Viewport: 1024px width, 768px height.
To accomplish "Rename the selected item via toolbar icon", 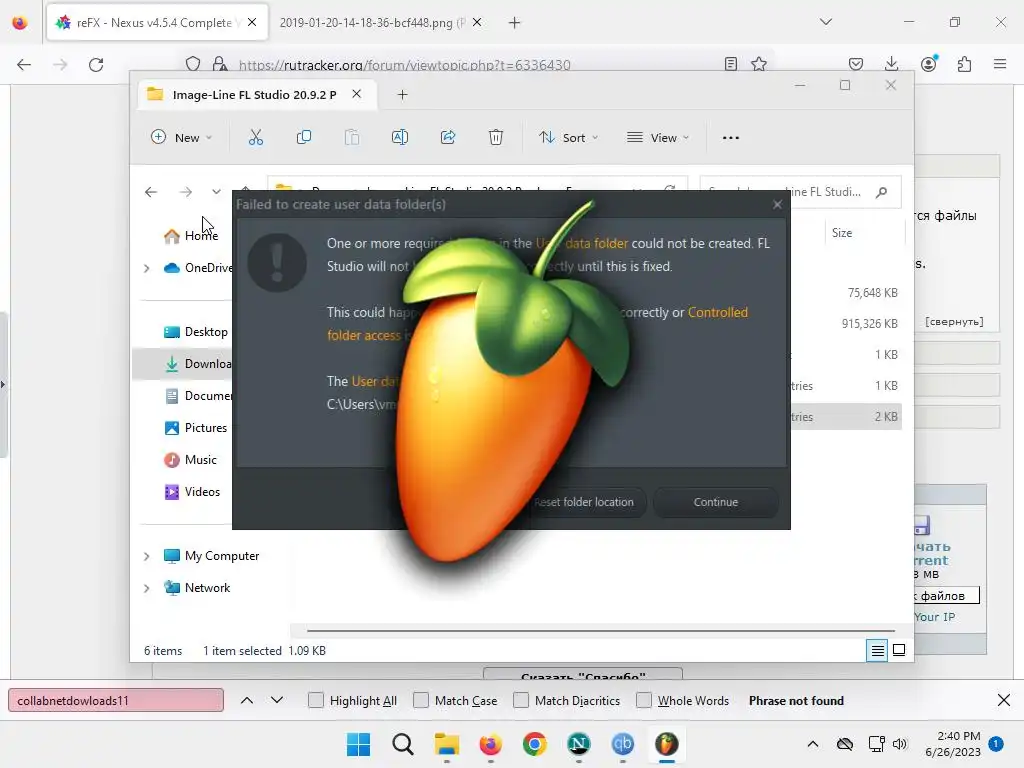I will 400,137.
